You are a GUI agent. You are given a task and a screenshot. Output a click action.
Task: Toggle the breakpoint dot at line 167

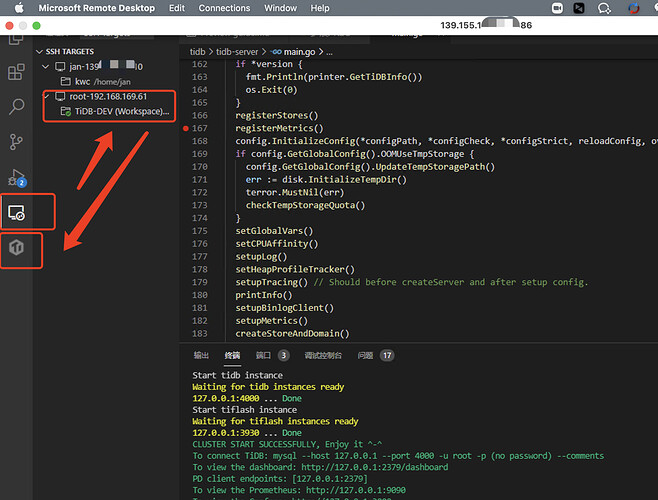tap(185, 128)
